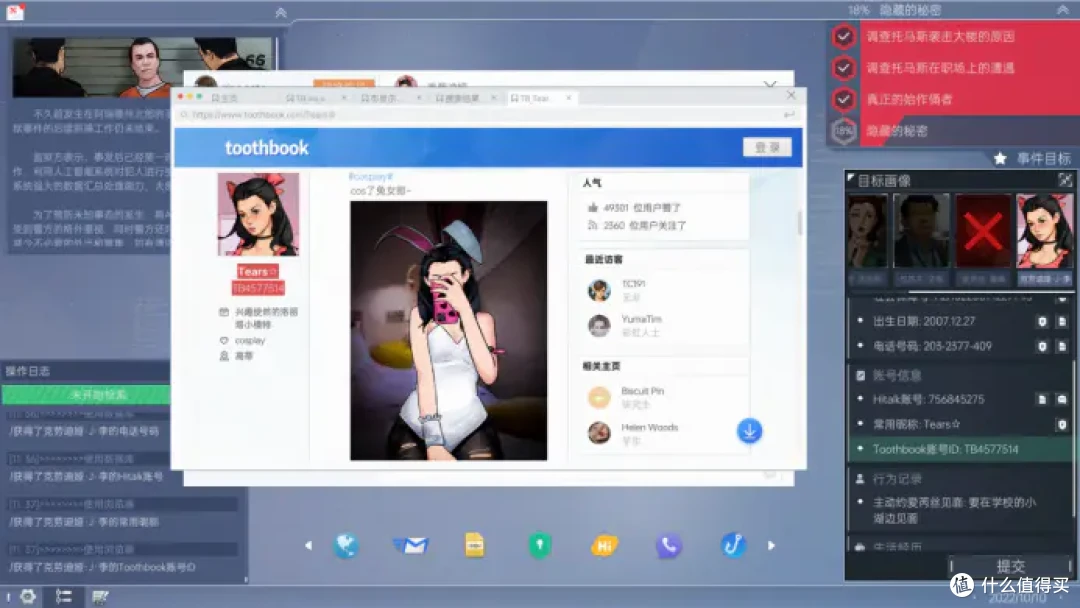The width and height of the screenshot is (1080, 608).
Task: Click the 提交 submit button
Action: click(x=1010, y=566)
